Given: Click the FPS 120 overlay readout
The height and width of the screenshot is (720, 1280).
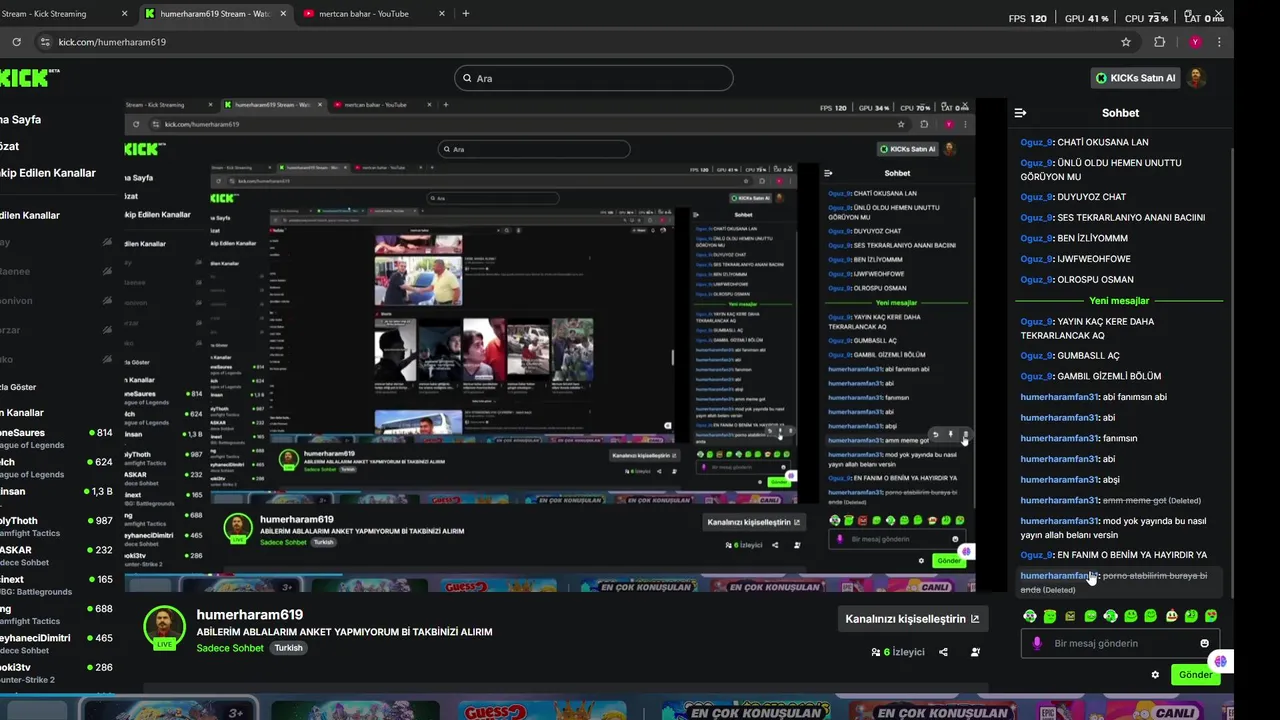Looking at the screenshot, I should pos(1027,18).
